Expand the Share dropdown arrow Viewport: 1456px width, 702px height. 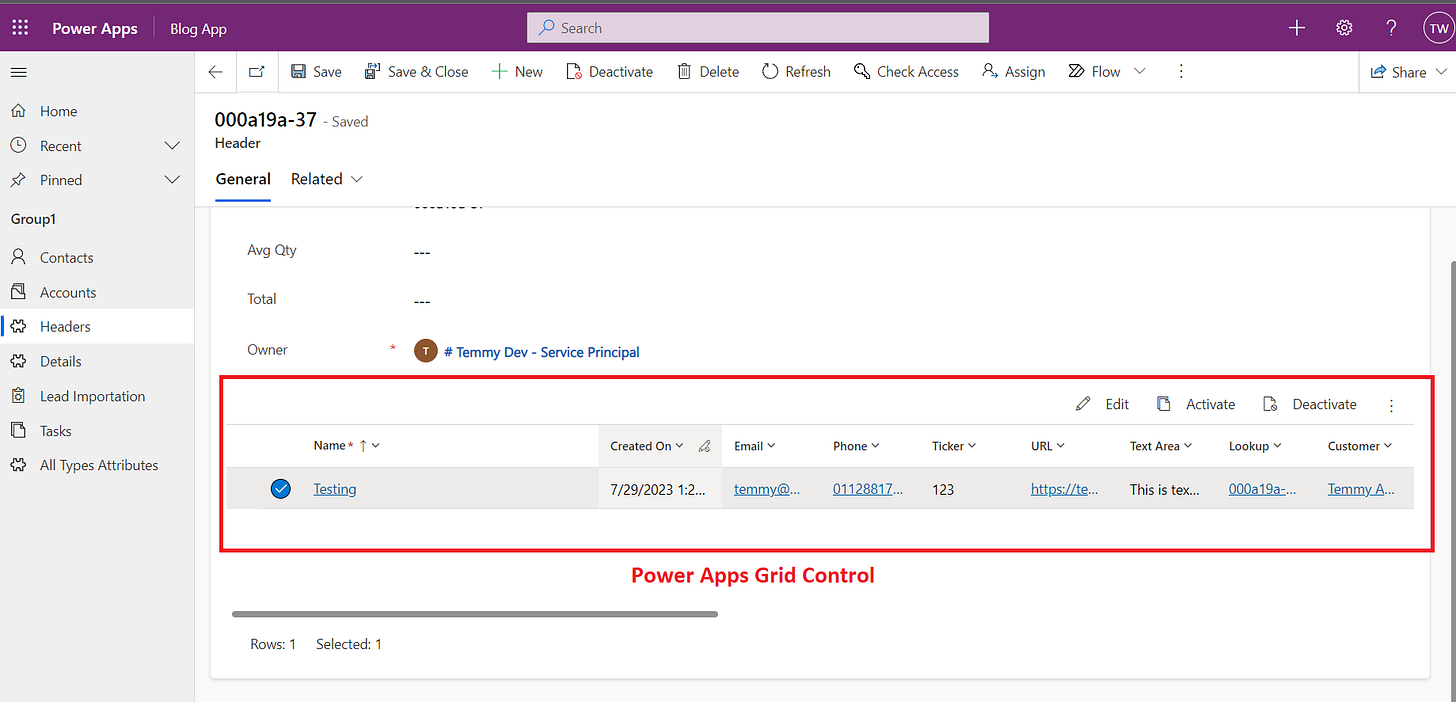1441,72
